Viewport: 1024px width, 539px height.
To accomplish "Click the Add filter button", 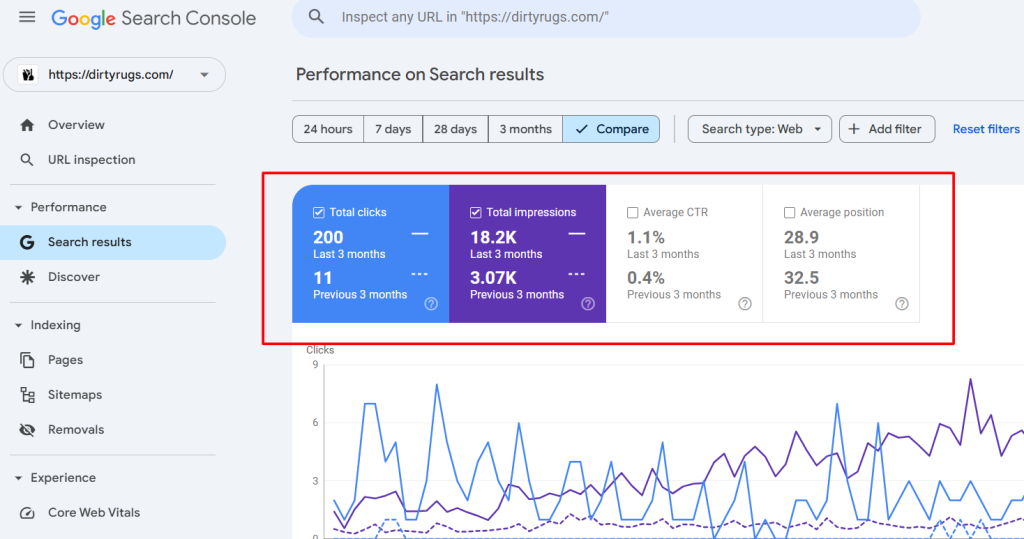I will (x=886, y=129).
